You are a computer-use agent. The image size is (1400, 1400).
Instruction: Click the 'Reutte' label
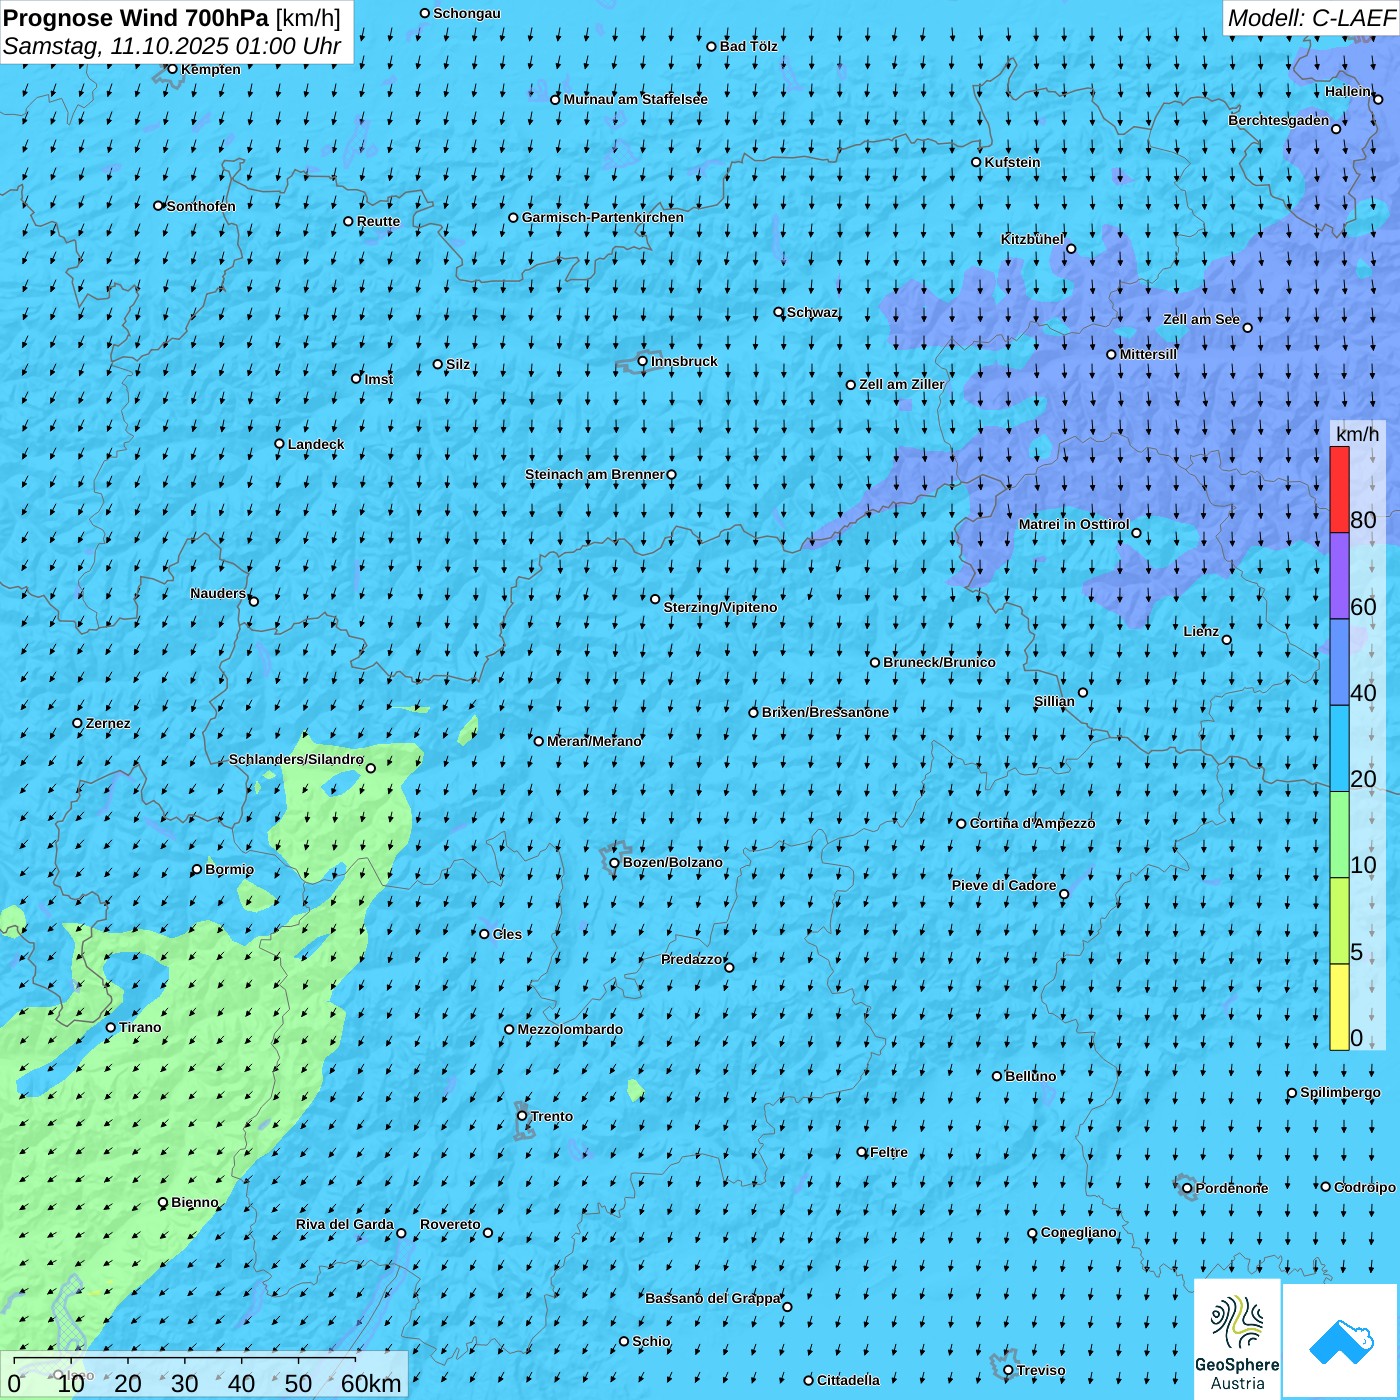point(378,221)
